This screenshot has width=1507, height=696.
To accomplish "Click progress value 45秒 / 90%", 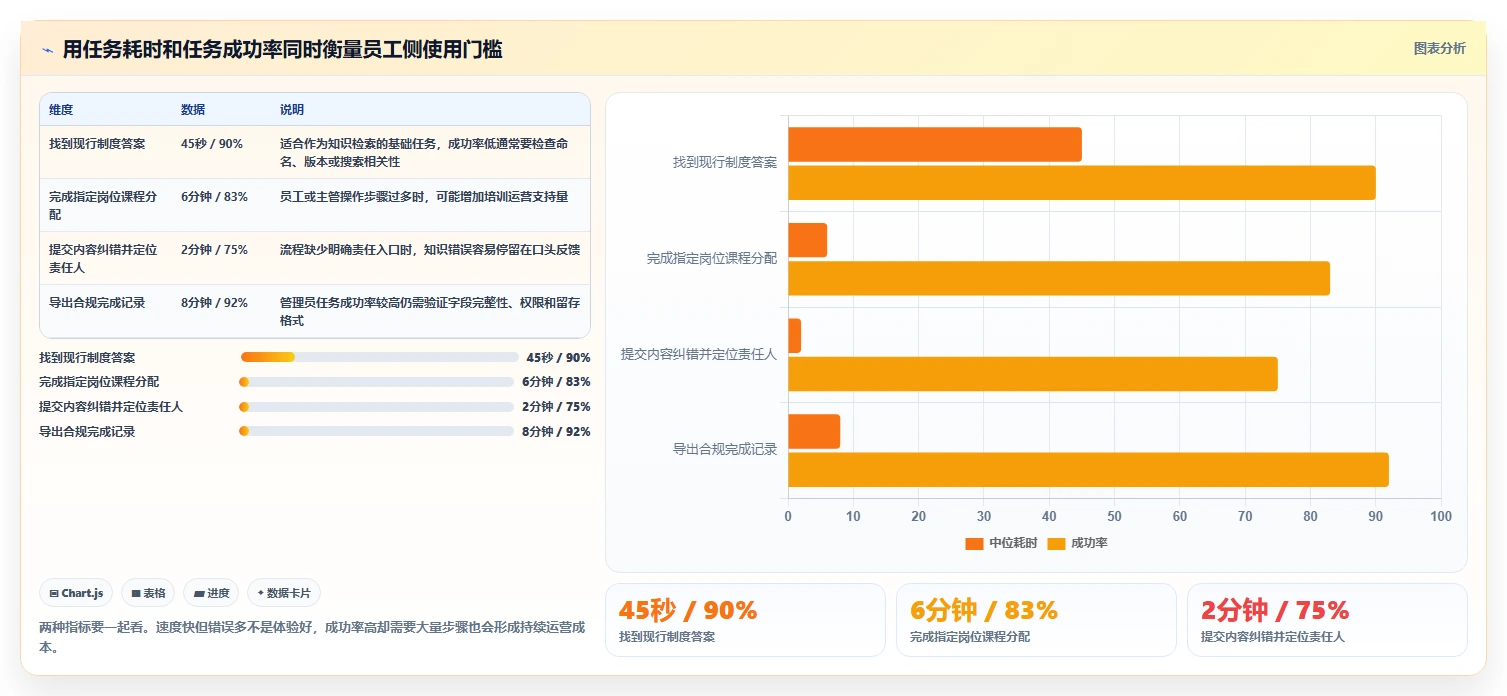I will pyautogui.click(x=558, y=357).
